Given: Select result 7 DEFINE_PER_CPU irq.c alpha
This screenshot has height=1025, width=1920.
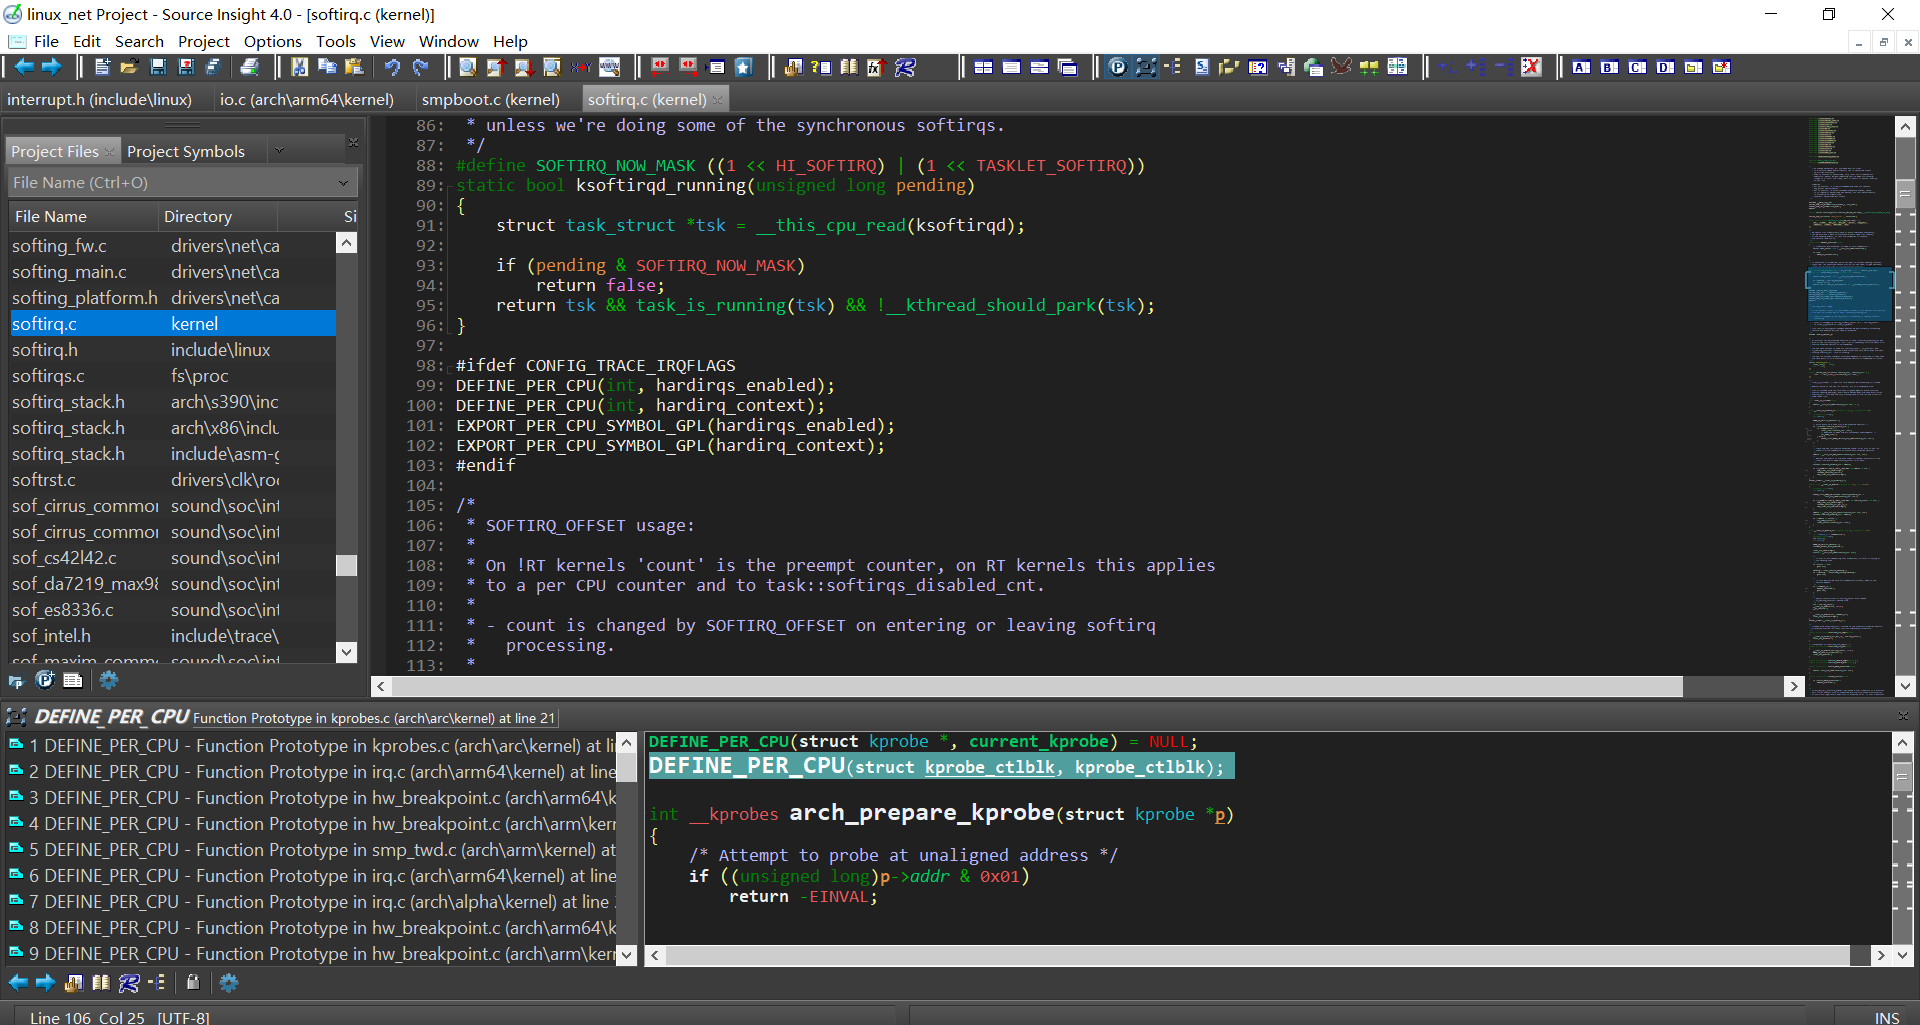Looking at the screenshot, I should pyautogui.click(x=312, y=902).
